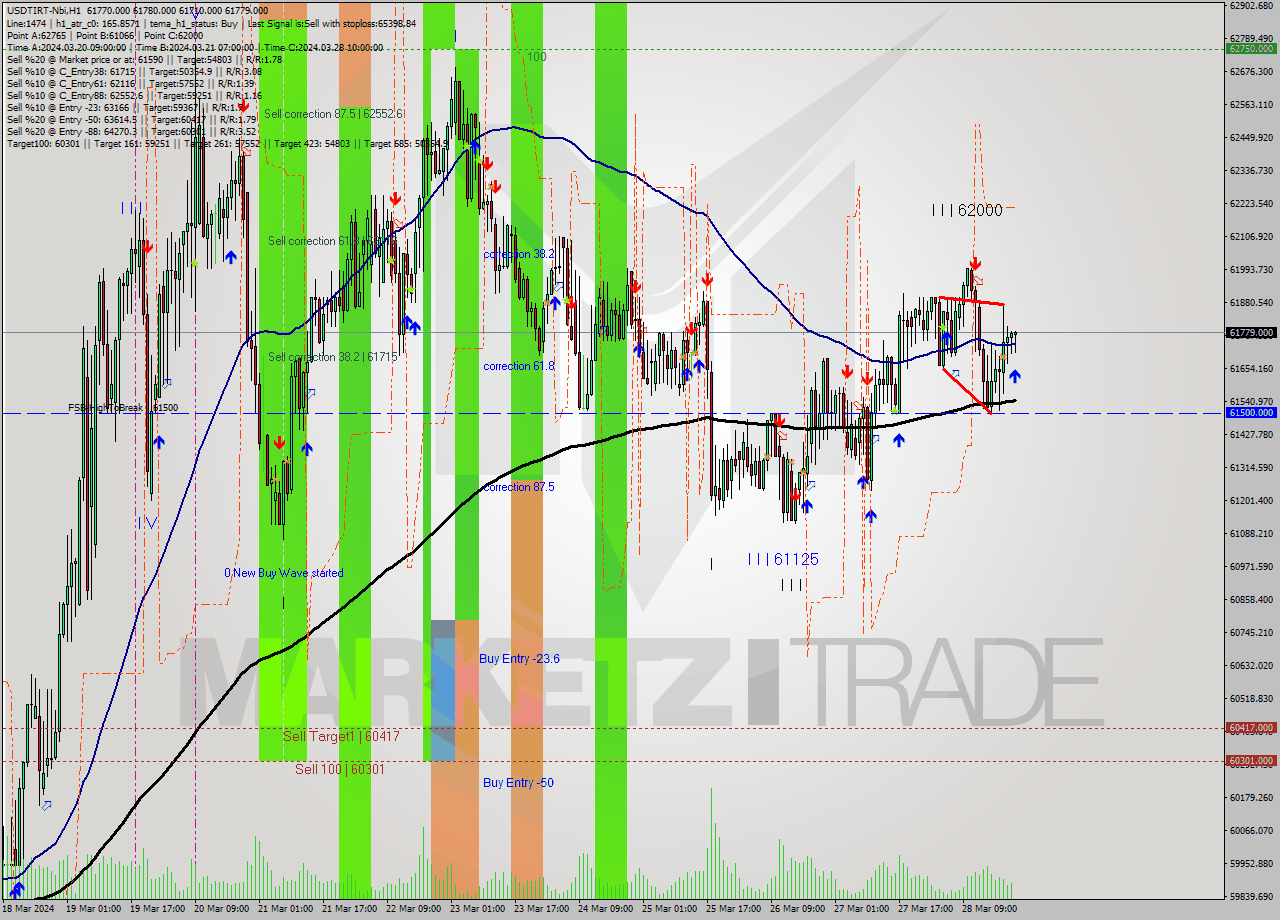The width and height of the screenshot is (1280, 920).
Task: Select the '19 Mar 17:00' time axis label
Action: [157, 910]
